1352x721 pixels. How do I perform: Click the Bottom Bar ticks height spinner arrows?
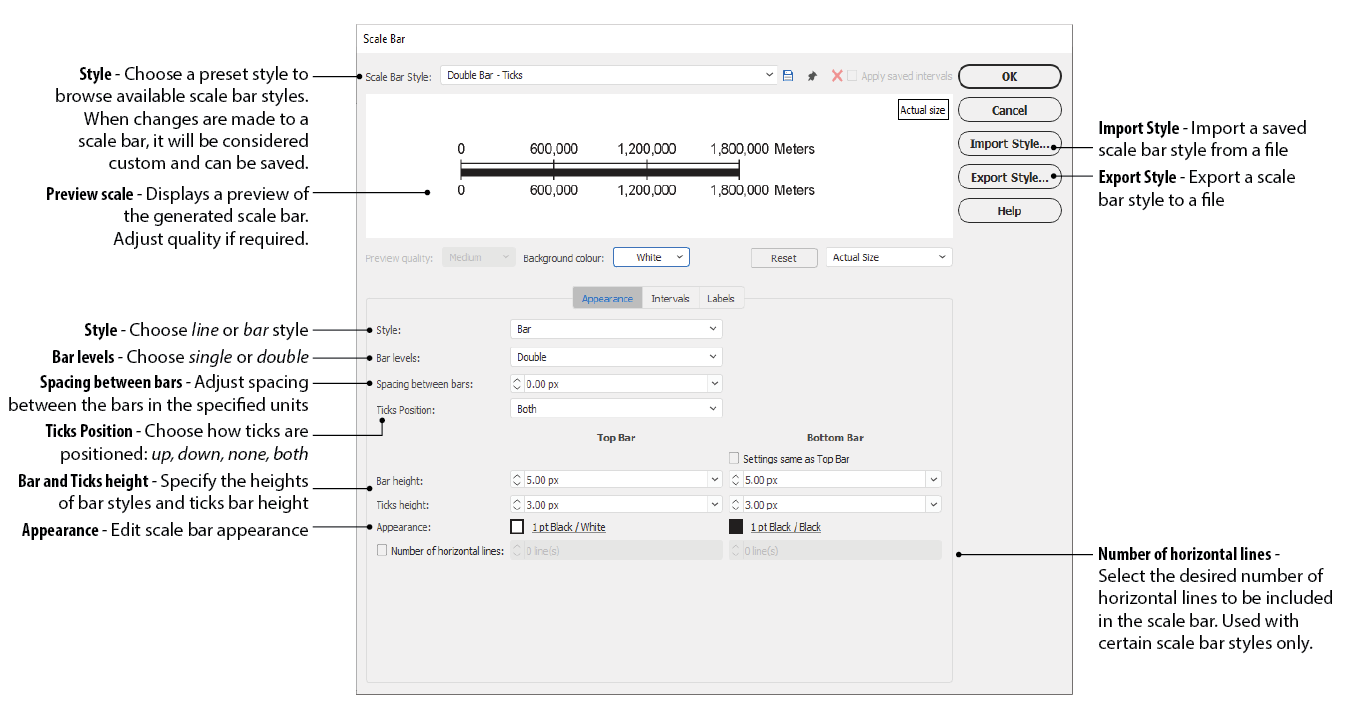(x=736, y=505)
